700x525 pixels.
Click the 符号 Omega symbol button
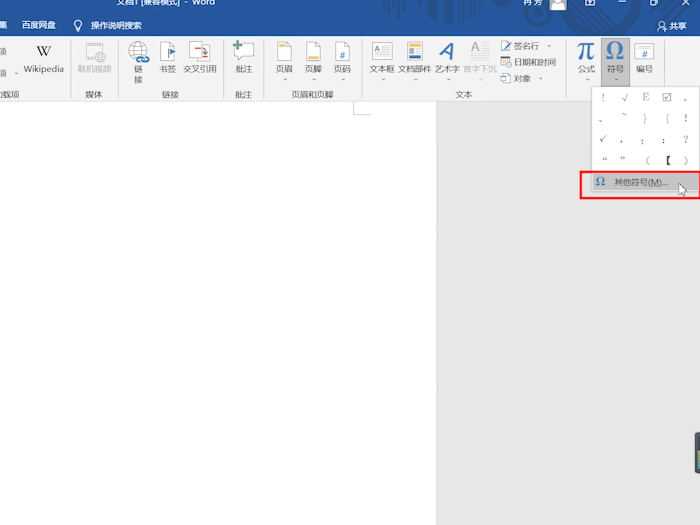[615, 58]
